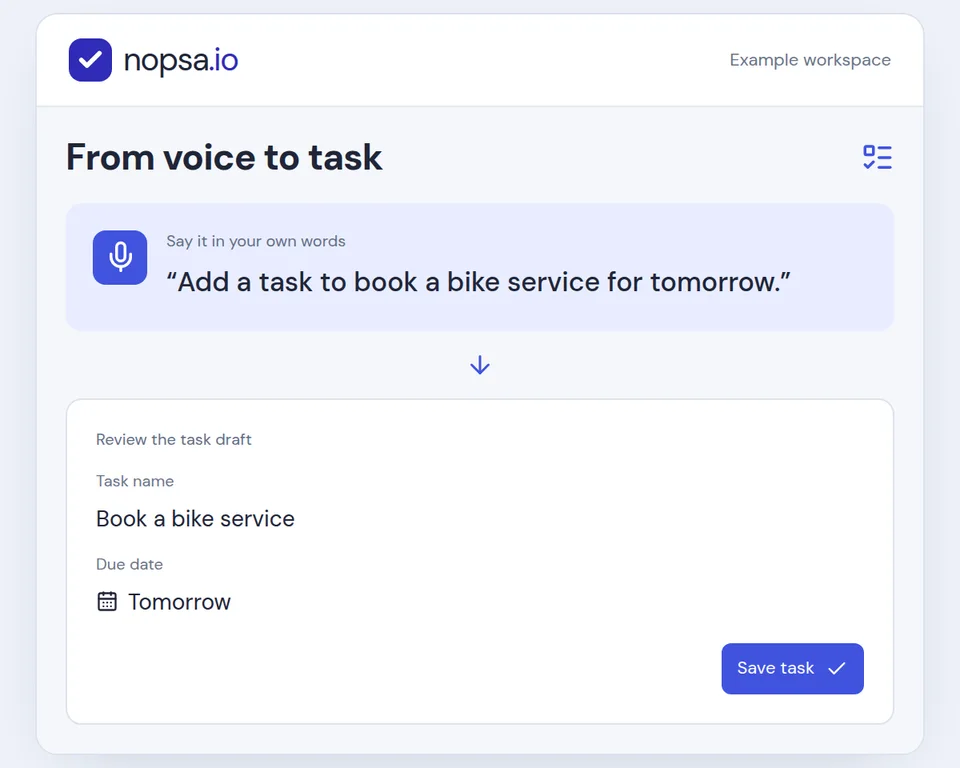Click the 'Task name' field label
The image size is (960, 768).
[x=135, y=481]
